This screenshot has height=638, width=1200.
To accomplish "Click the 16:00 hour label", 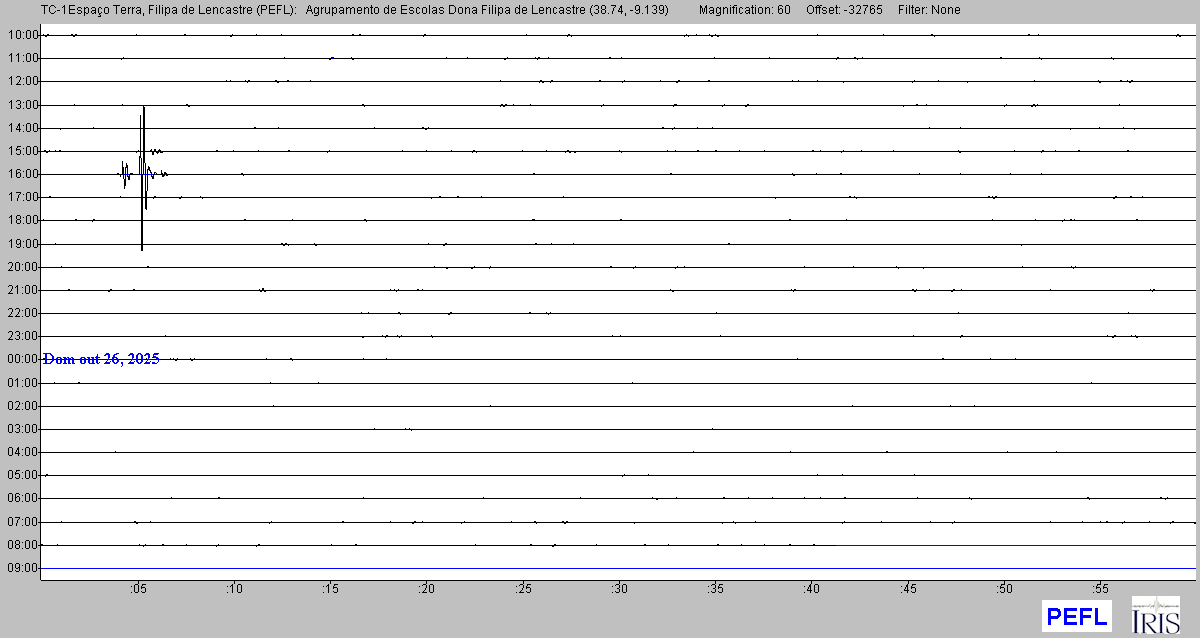I will click(22, 174).
